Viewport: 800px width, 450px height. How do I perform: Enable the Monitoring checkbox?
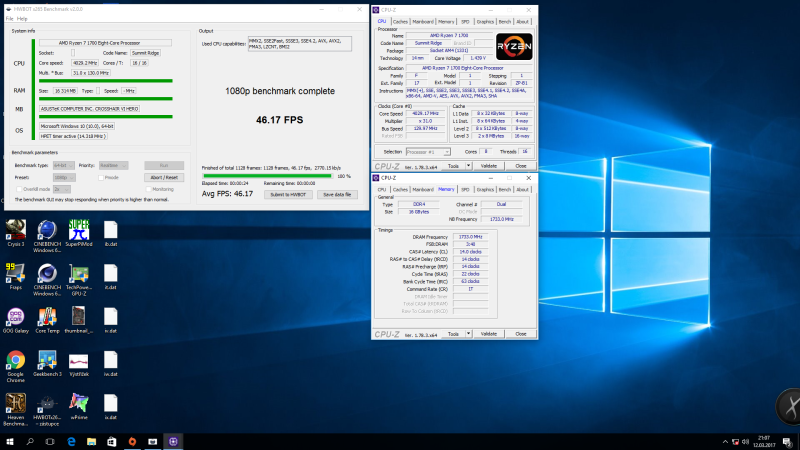click(149, 189)
